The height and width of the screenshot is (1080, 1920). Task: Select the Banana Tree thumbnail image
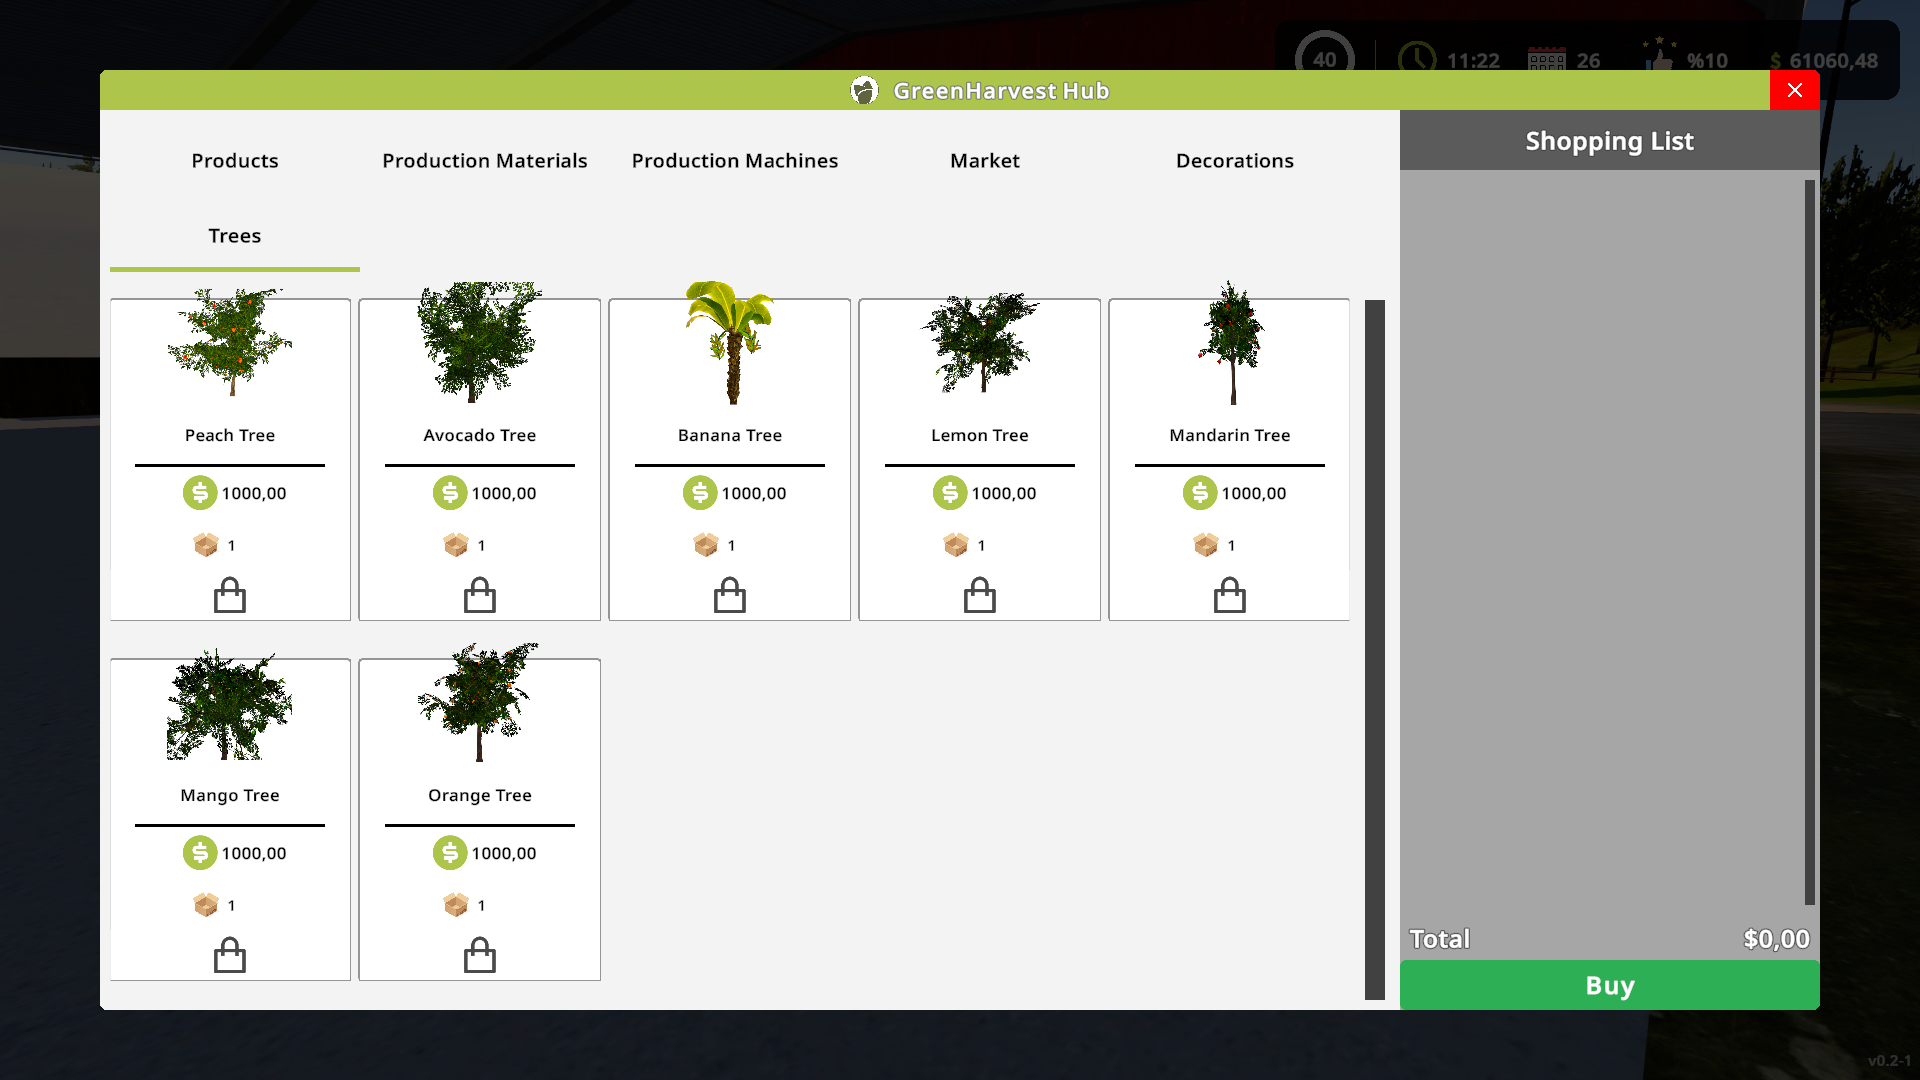730,342
